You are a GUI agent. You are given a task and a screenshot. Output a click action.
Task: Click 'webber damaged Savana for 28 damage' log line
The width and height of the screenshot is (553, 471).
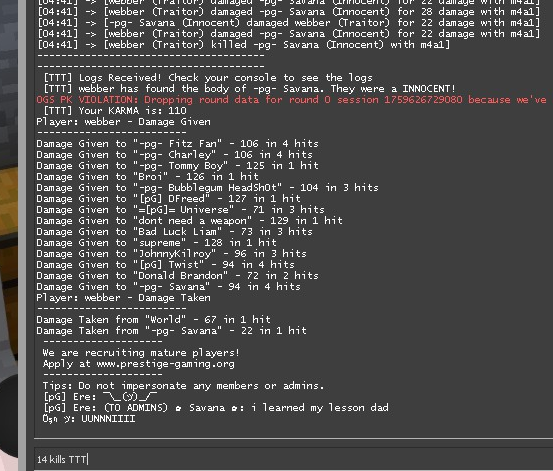[288, 12]
